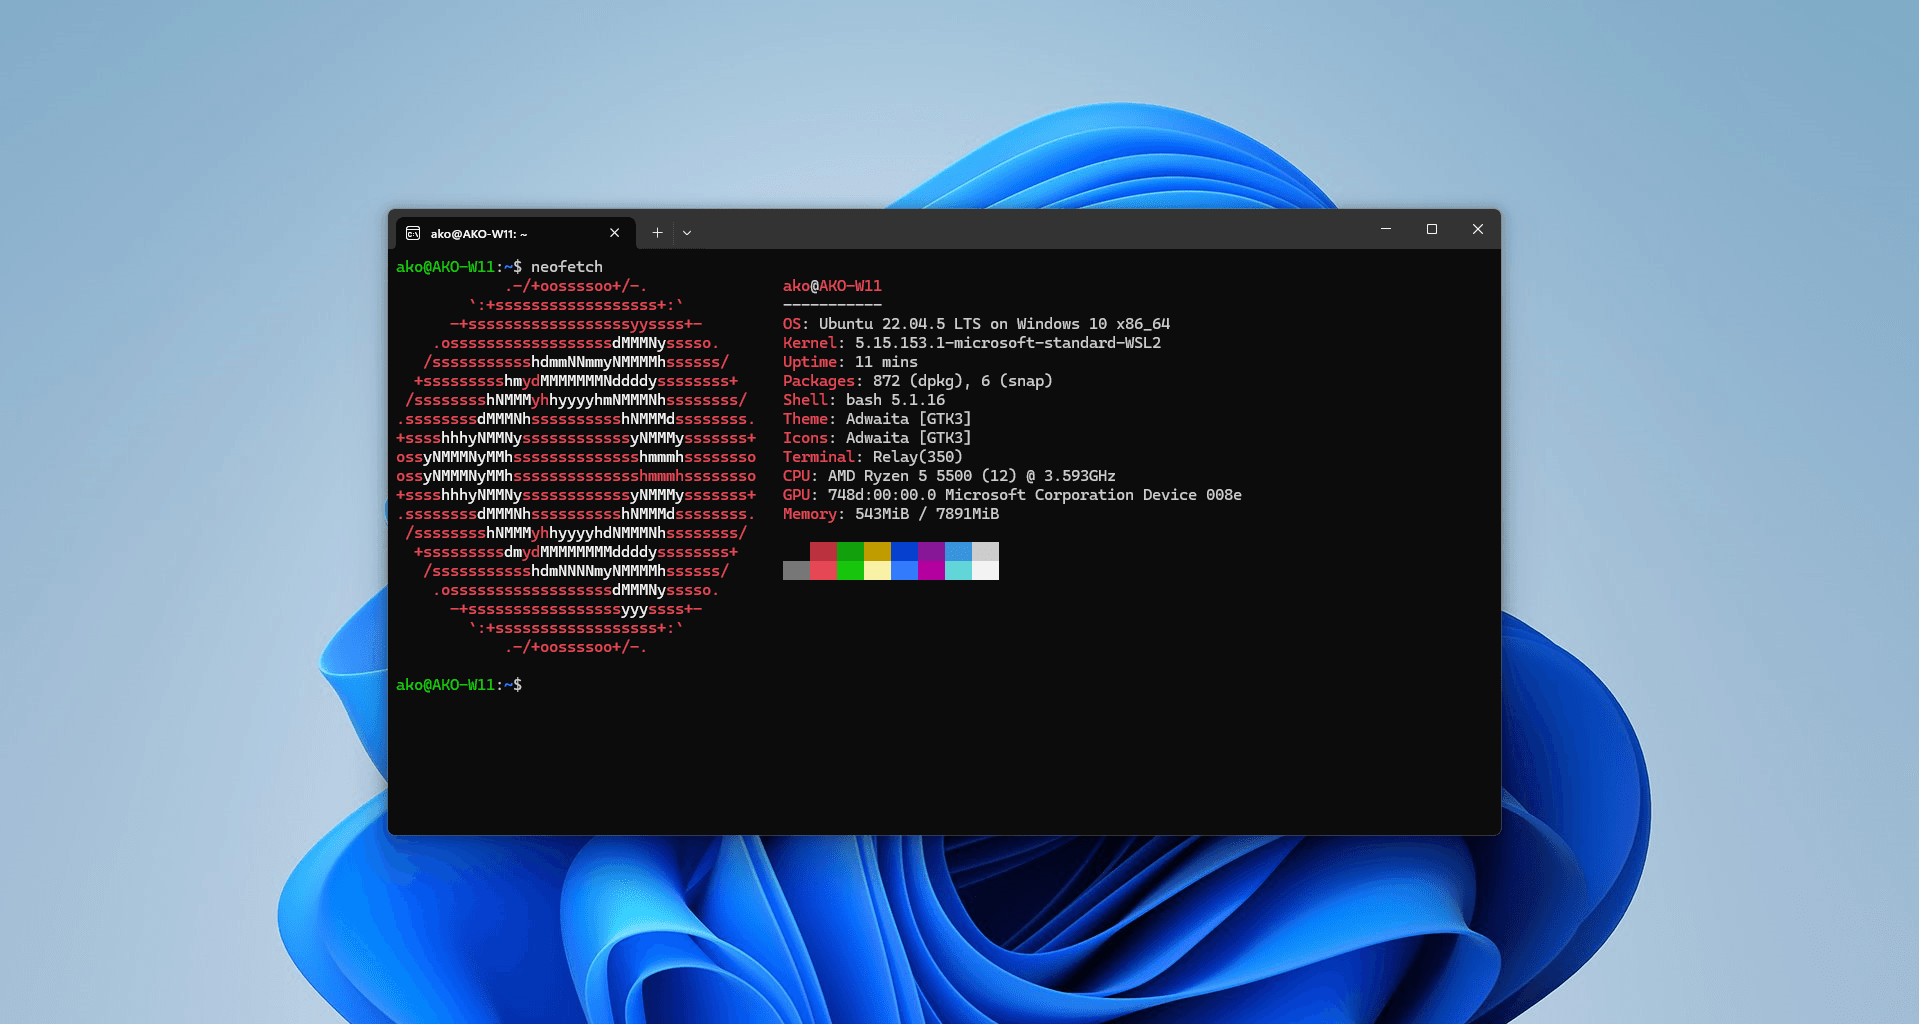
Task: Click the Memory usage line
Action: pos(890,514)
